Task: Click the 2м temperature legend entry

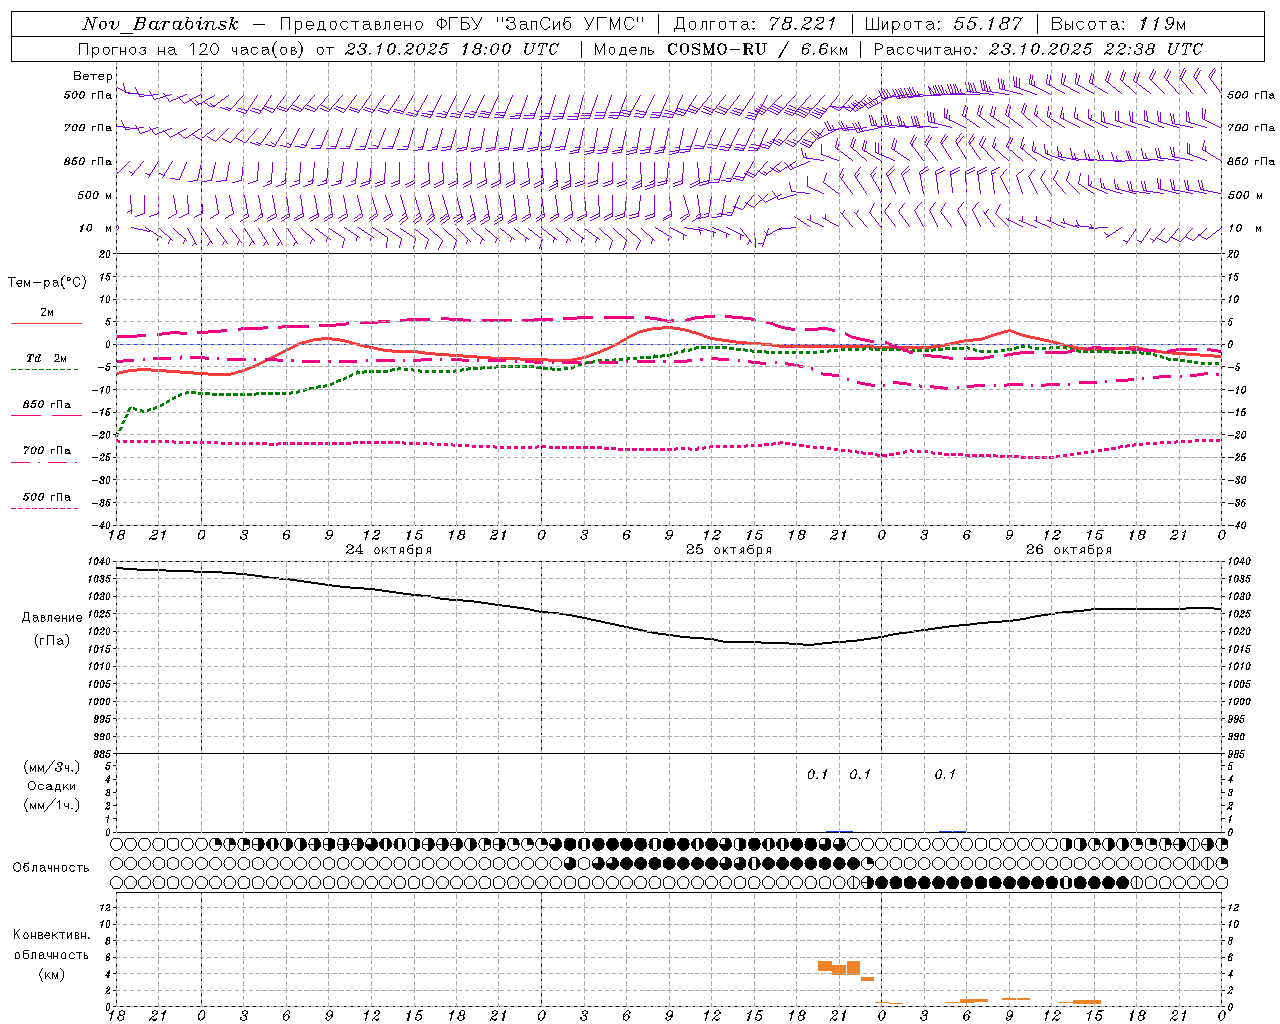Action: click(47, 312)
